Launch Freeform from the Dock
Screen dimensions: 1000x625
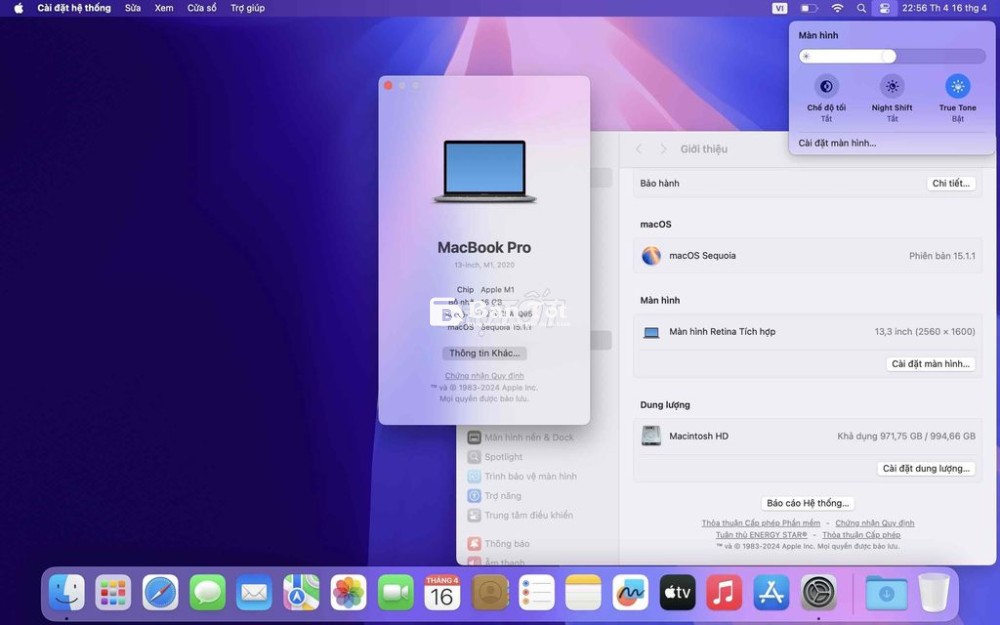[x=630, y=592]
